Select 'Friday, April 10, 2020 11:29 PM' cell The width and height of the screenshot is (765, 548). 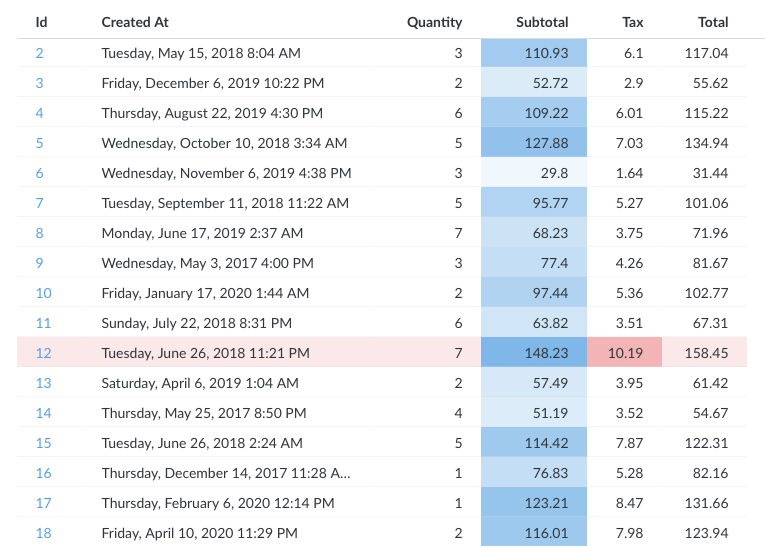coord(227,533)
